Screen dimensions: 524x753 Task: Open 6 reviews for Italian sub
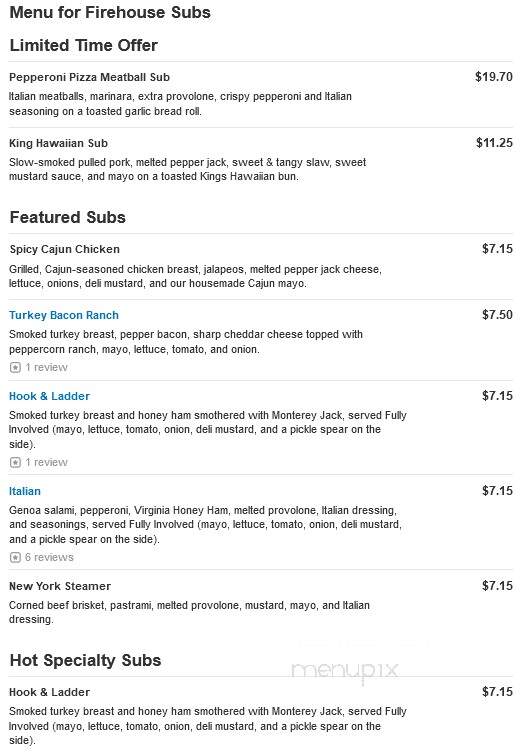(x=49, y=558)
